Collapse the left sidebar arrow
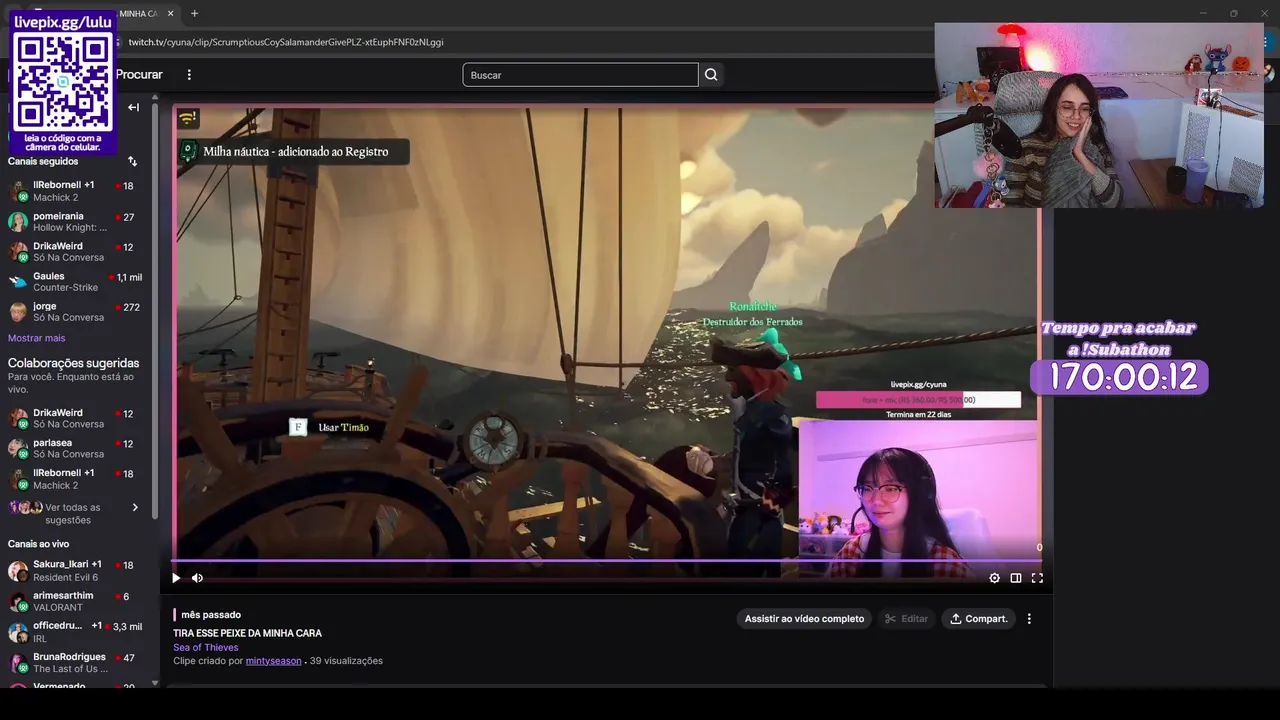1280x720 pixels. 133,107
